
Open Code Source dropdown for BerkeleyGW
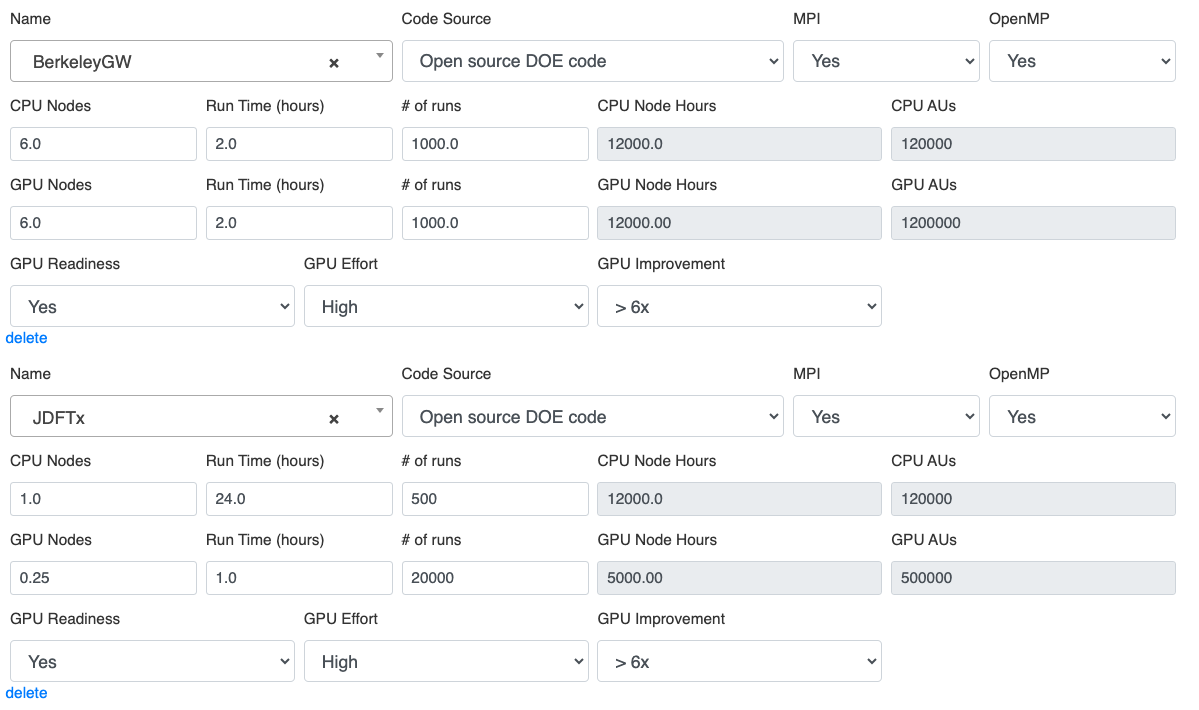pos(592,61)
